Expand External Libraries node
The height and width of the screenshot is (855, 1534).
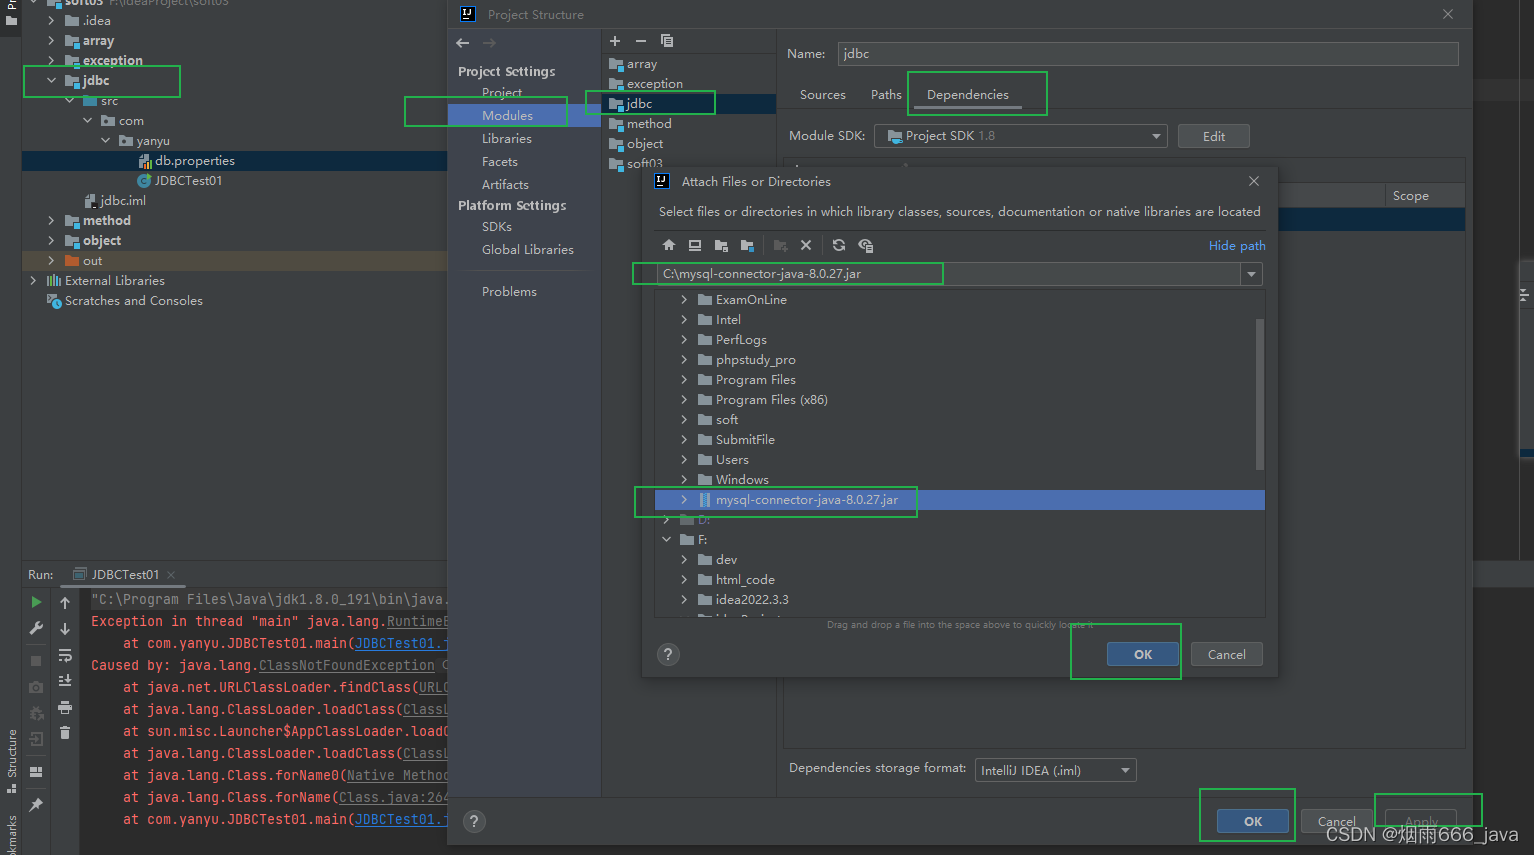click(33, 280)
